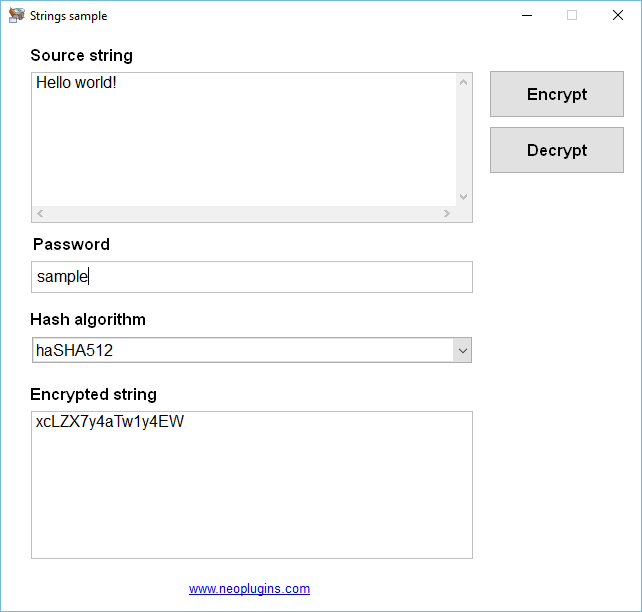This screenshot has height=612, width=642.
Task: Select the haSHA512 combo box field
Action: (x=251, y=350)
